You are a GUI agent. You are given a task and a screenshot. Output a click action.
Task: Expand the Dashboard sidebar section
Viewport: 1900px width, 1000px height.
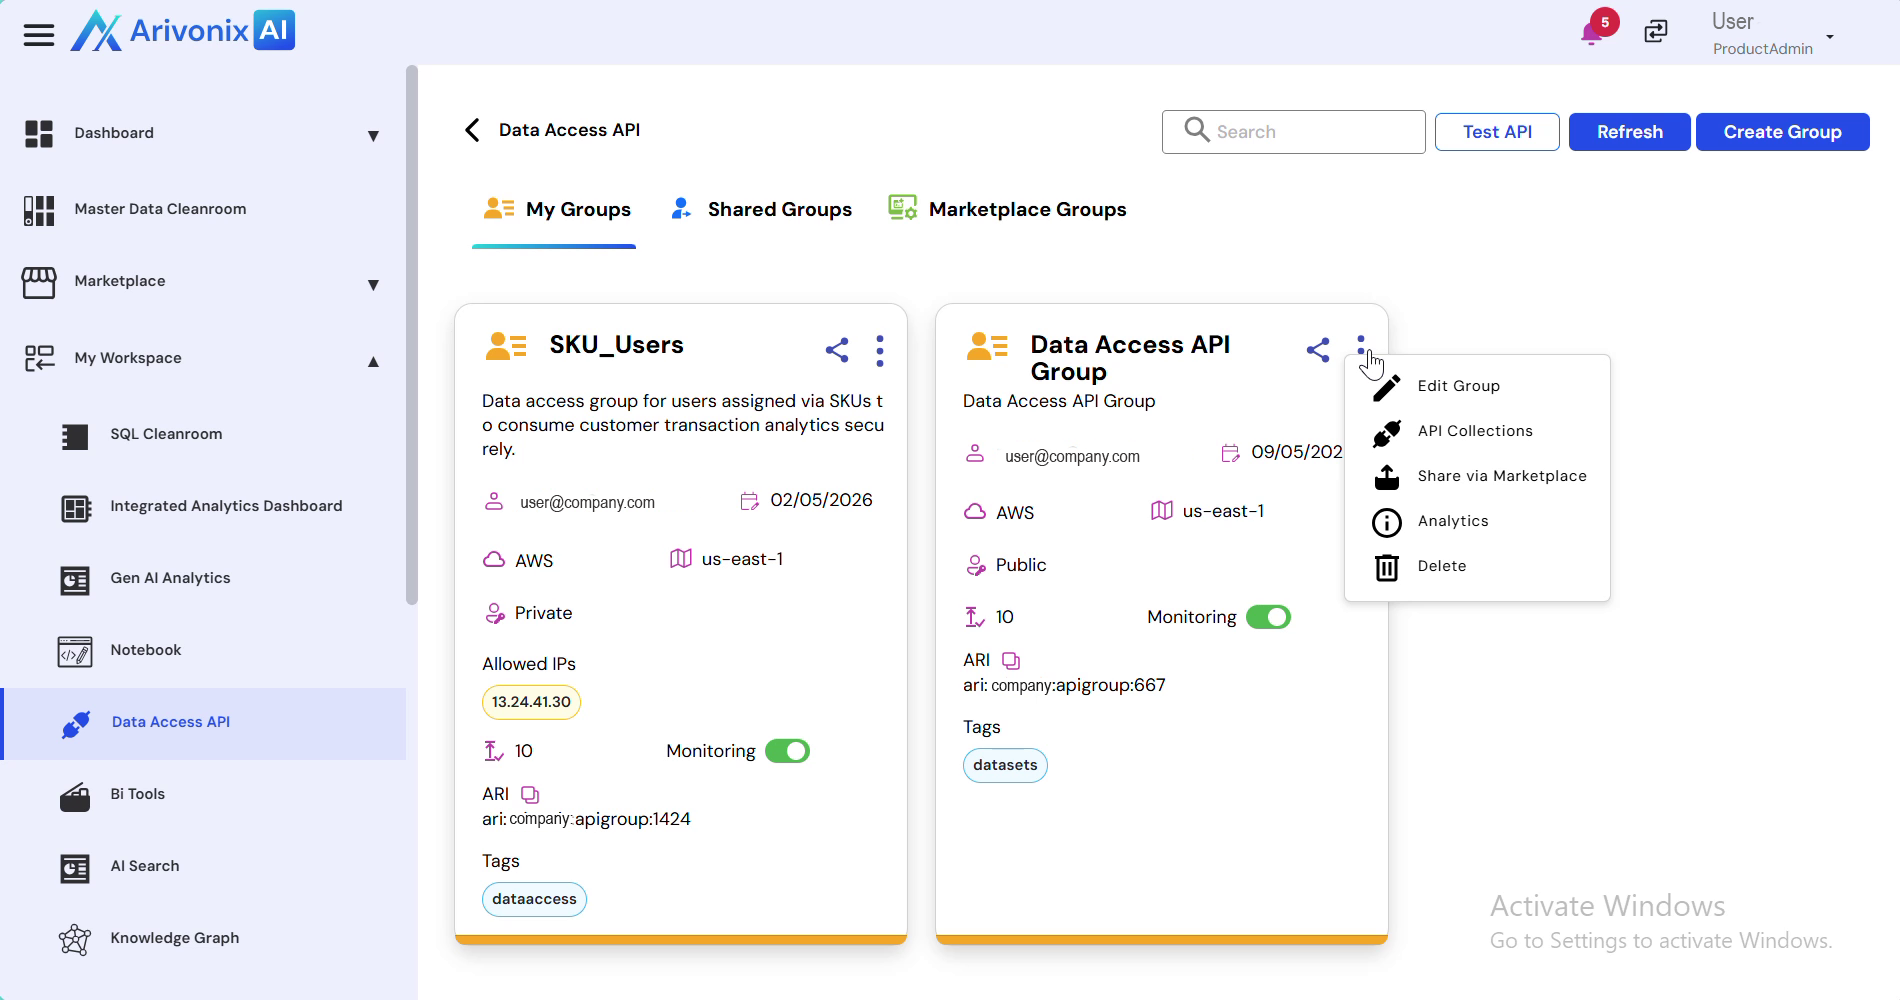click(x=373, y=135)
